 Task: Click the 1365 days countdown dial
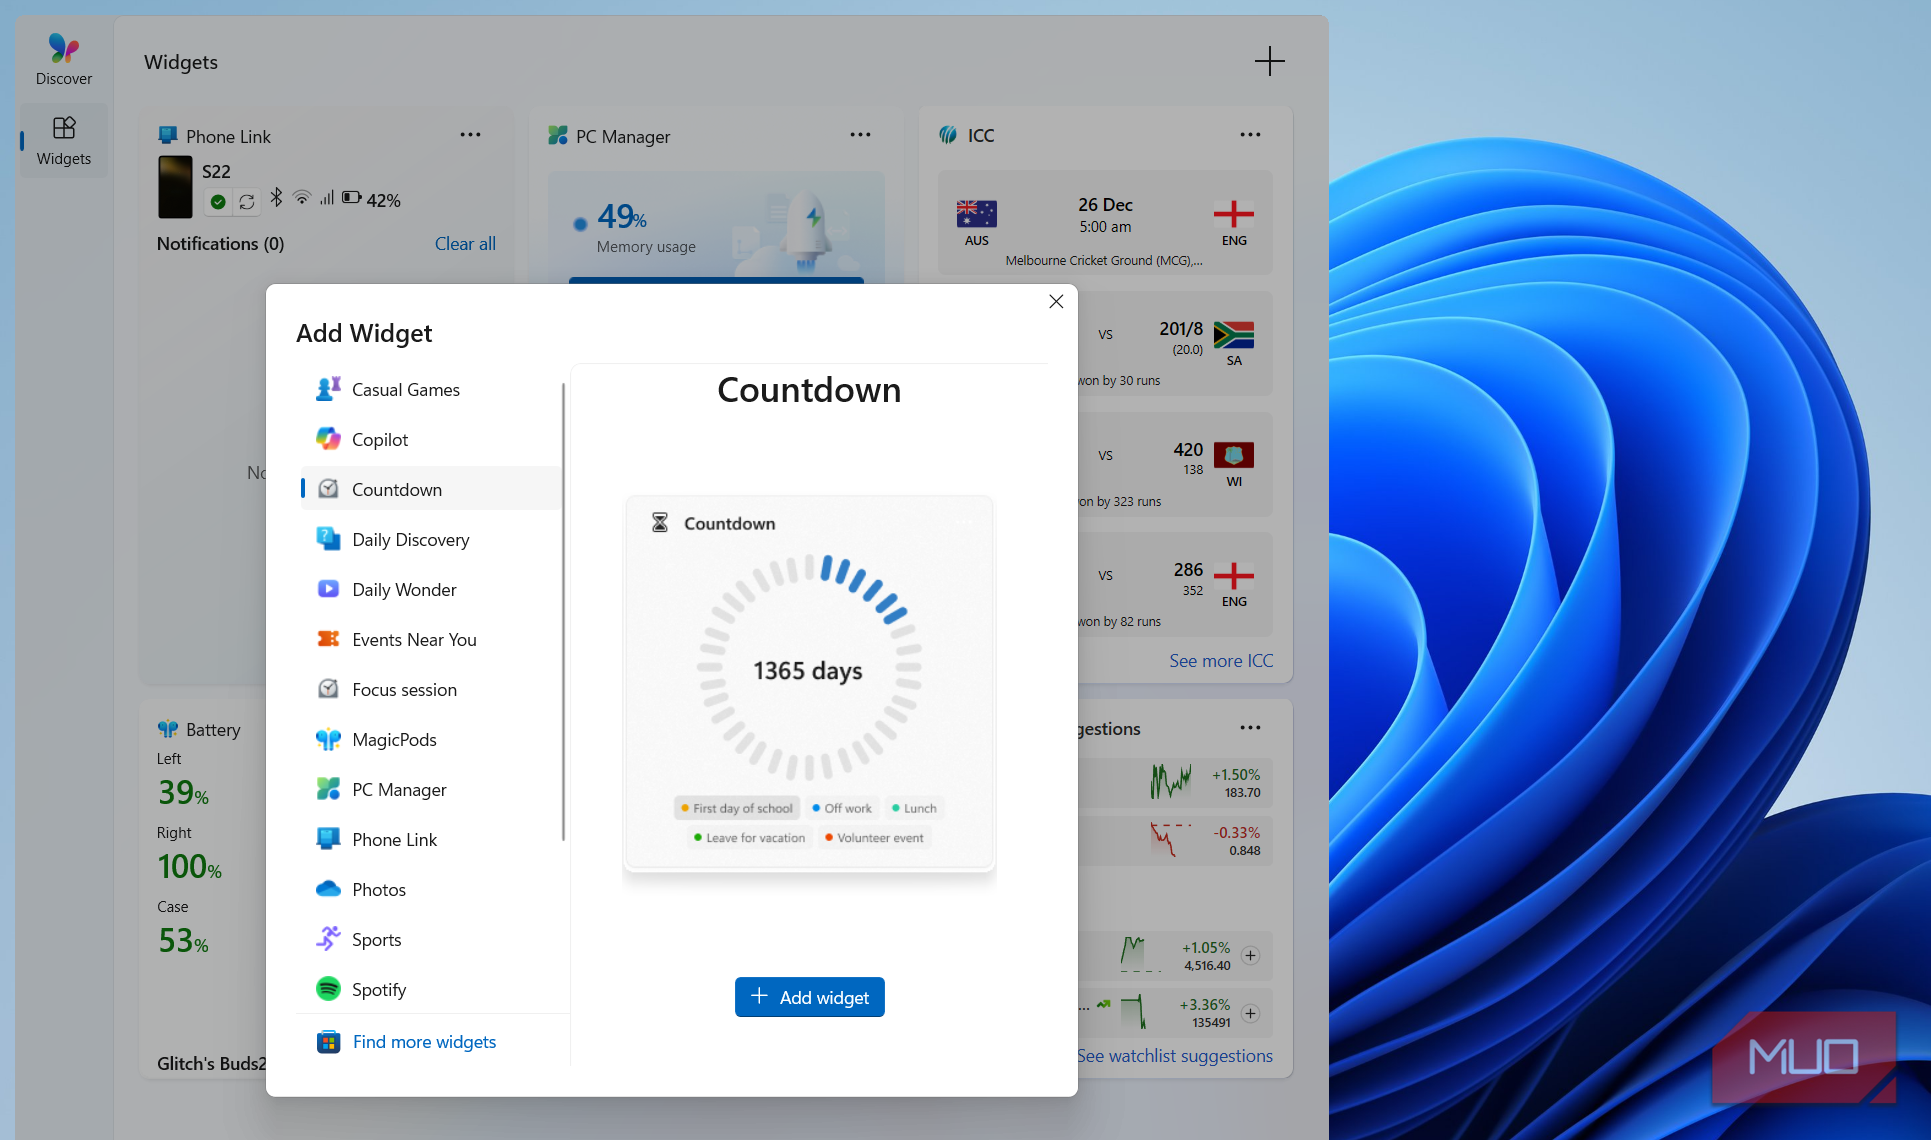(808, 667)
